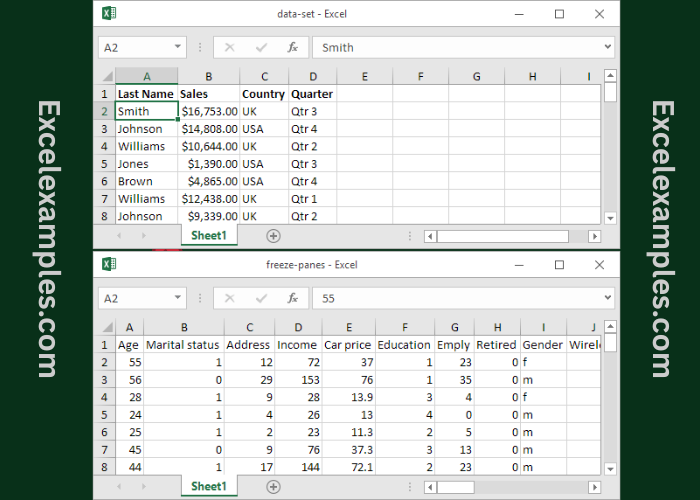Add new sheet in data-set workbook
The height and width of the screenshot is (500, 700).
click(x=273, y=236)
